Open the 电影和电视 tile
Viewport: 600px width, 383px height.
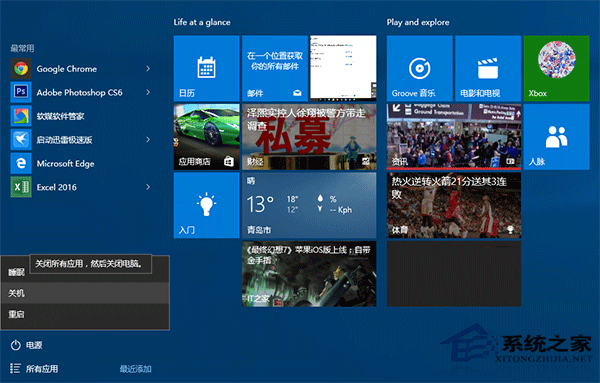pyautogui.click(x=488, y=68)
